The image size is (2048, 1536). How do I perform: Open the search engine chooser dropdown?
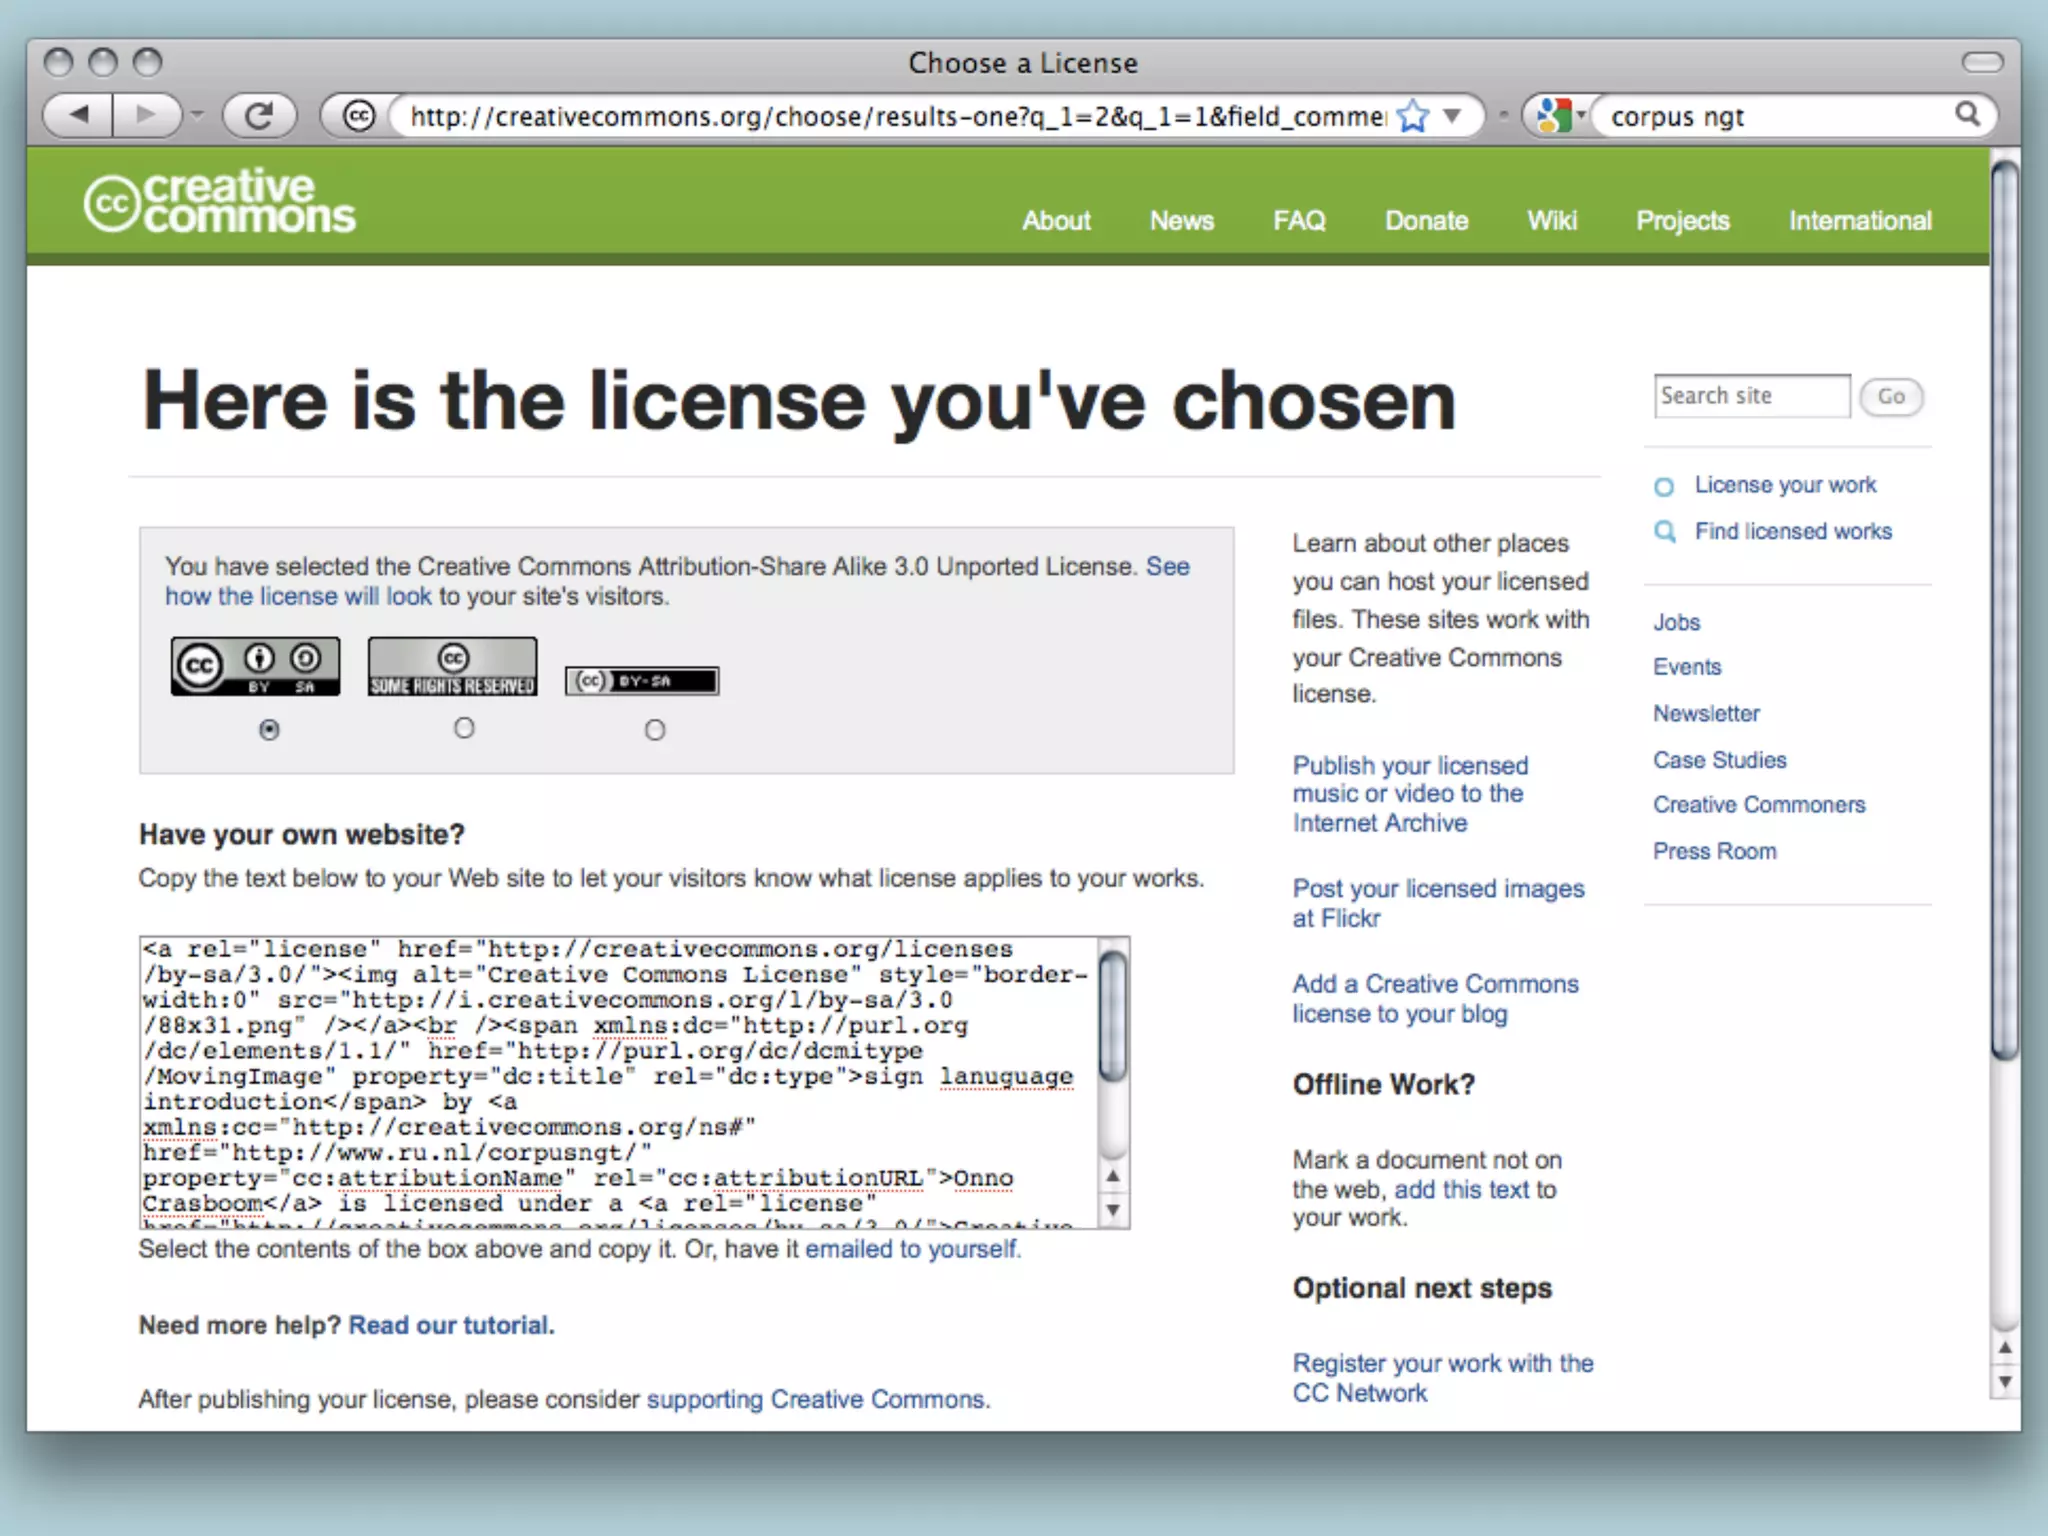tap(1581, 116)
